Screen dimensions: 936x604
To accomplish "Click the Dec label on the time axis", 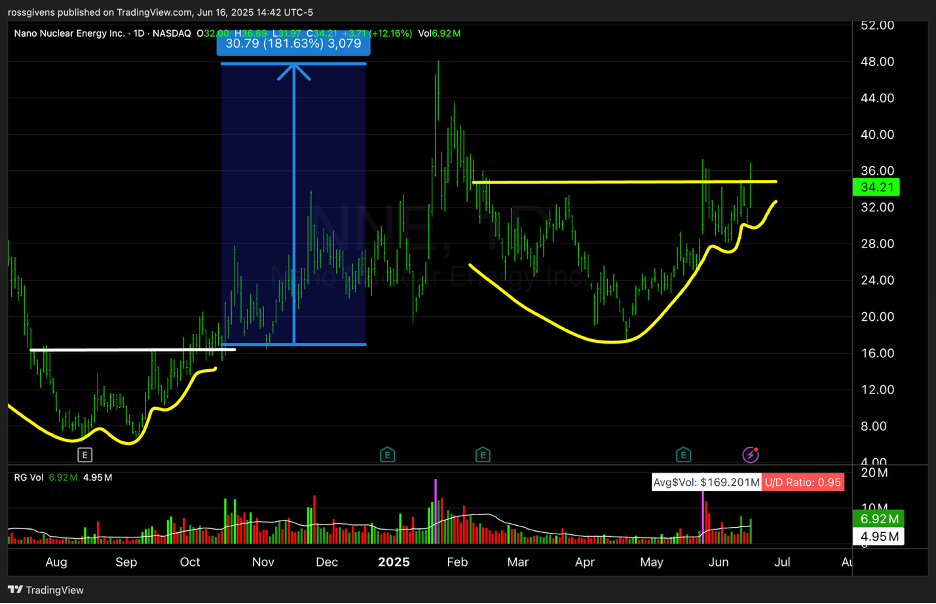I will point(327,562).
